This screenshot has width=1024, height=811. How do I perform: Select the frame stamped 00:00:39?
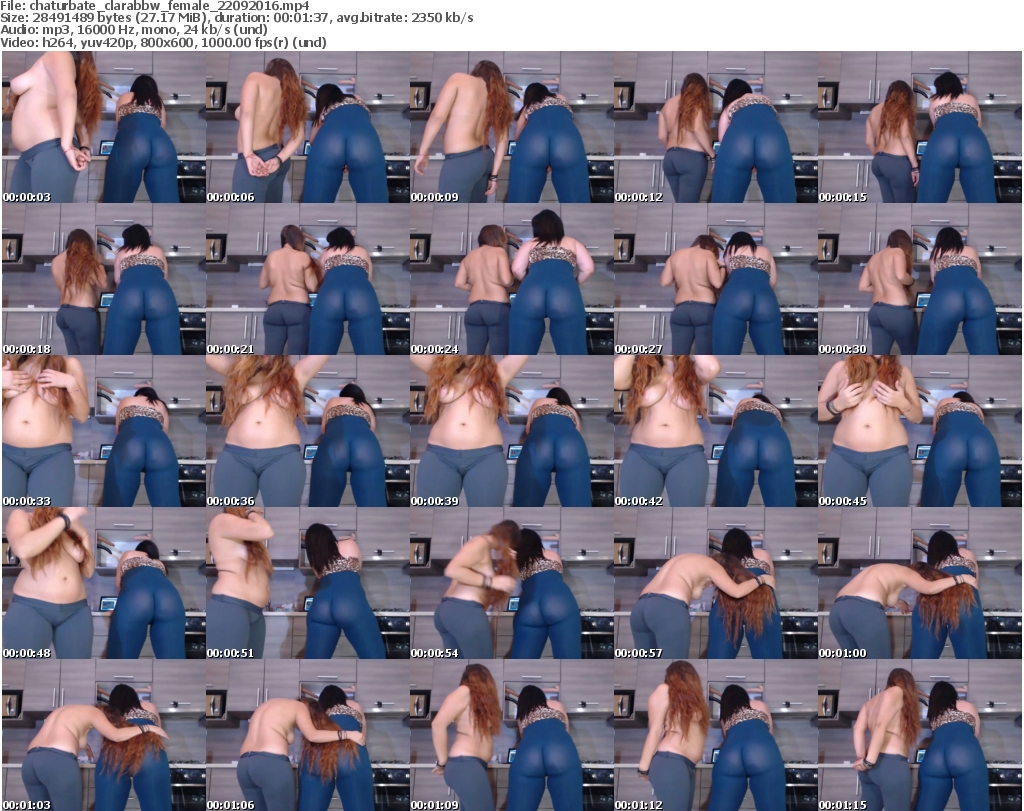click(x=511, y=431)
